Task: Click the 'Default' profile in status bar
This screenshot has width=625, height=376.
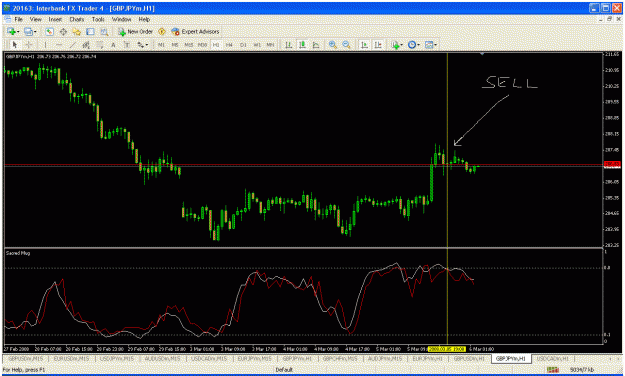Action: [x=284, y=370]
